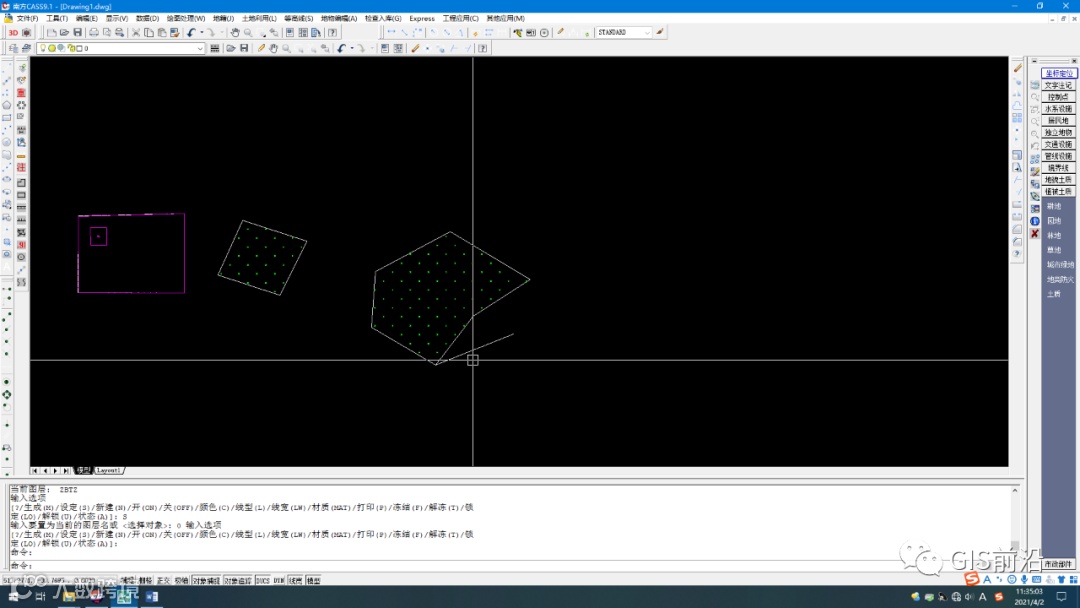The image size is (1080, 608).
Task: Click the 3D view toolbar icon
Action: pos(12,32)
